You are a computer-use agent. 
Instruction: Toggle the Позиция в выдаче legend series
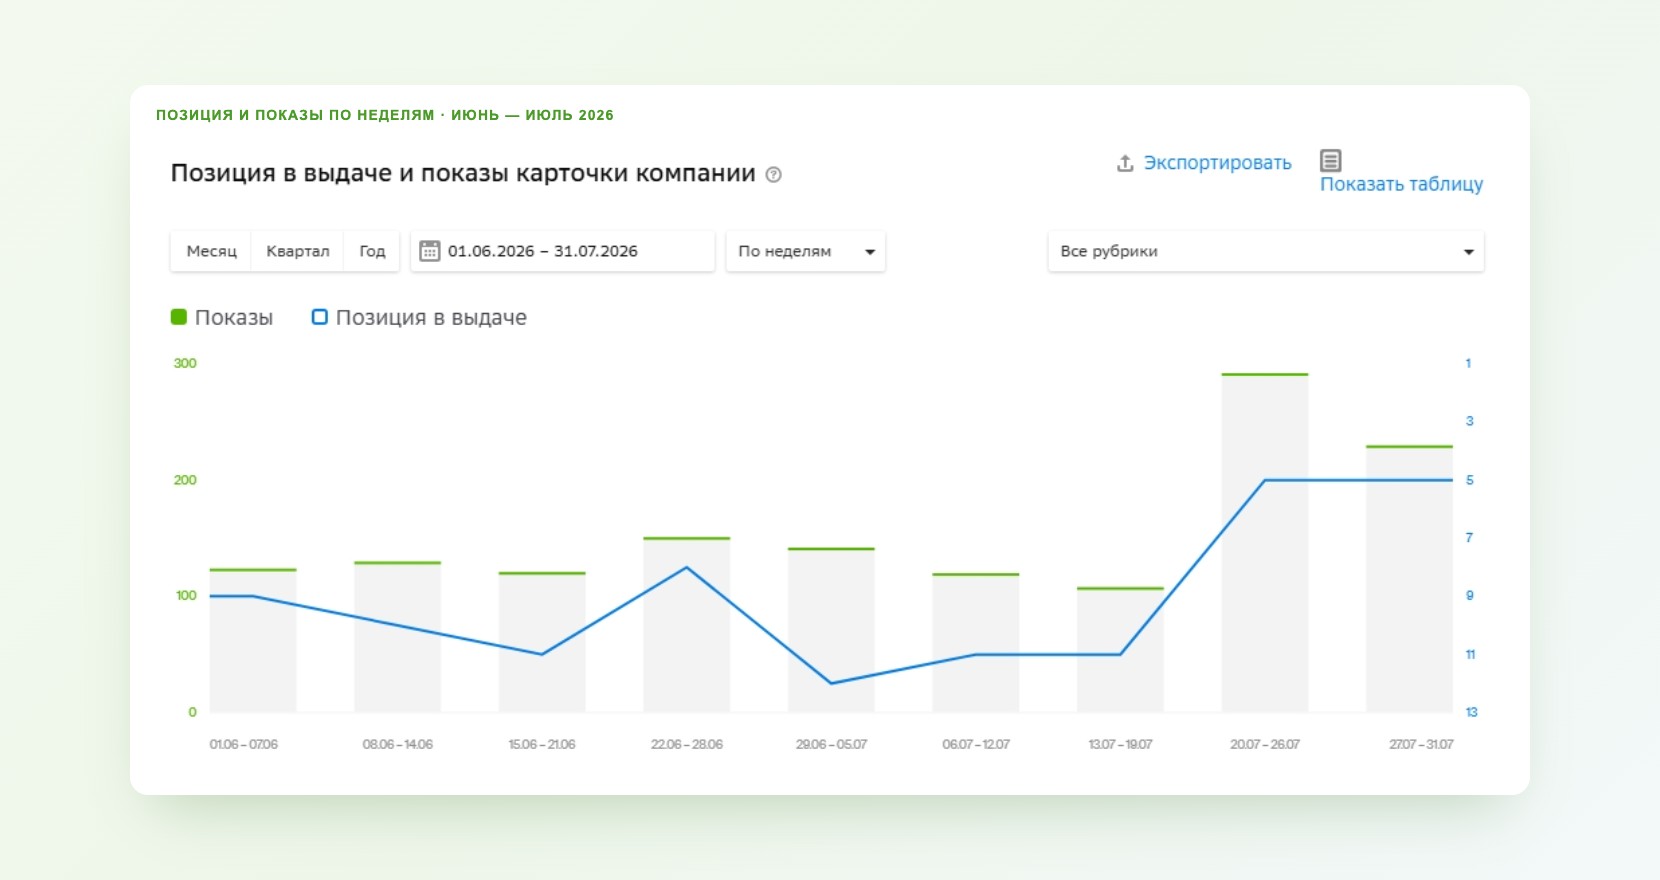pyautogui.click(x=419, y=317)
